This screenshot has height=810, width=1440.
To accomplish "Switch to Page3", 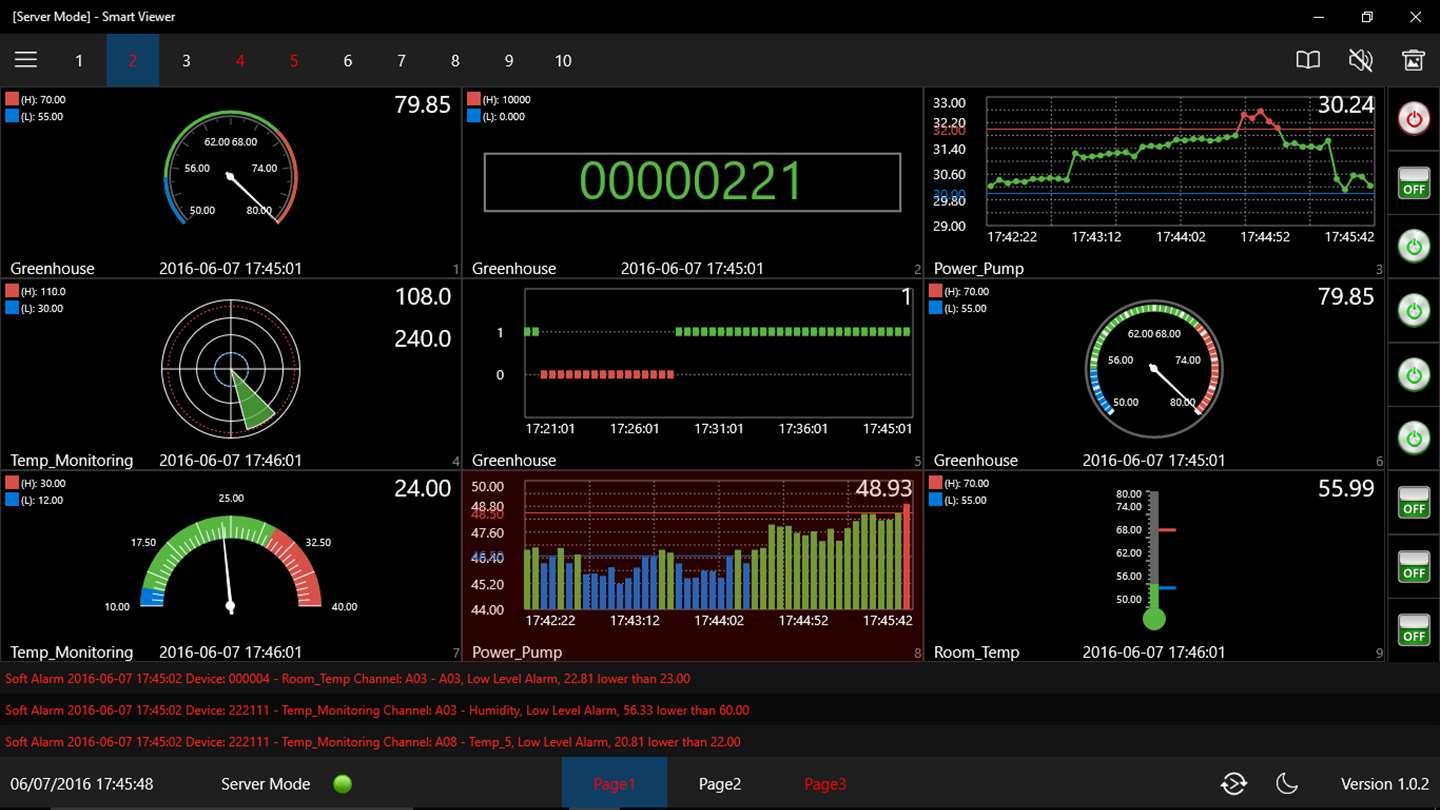I will [x=825, y=784].
